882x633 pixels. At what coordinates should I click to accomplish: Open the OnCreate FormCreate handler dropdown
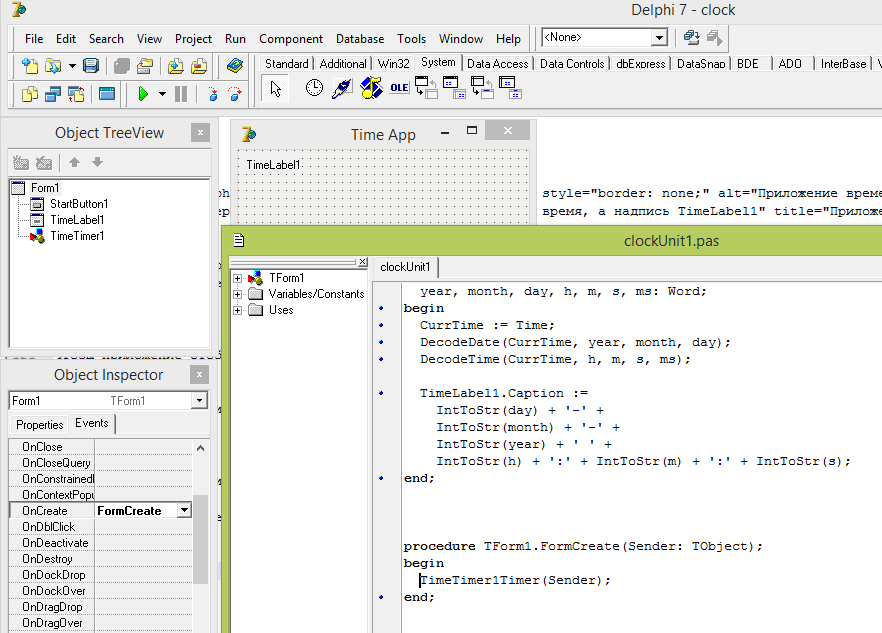point(184,510)
